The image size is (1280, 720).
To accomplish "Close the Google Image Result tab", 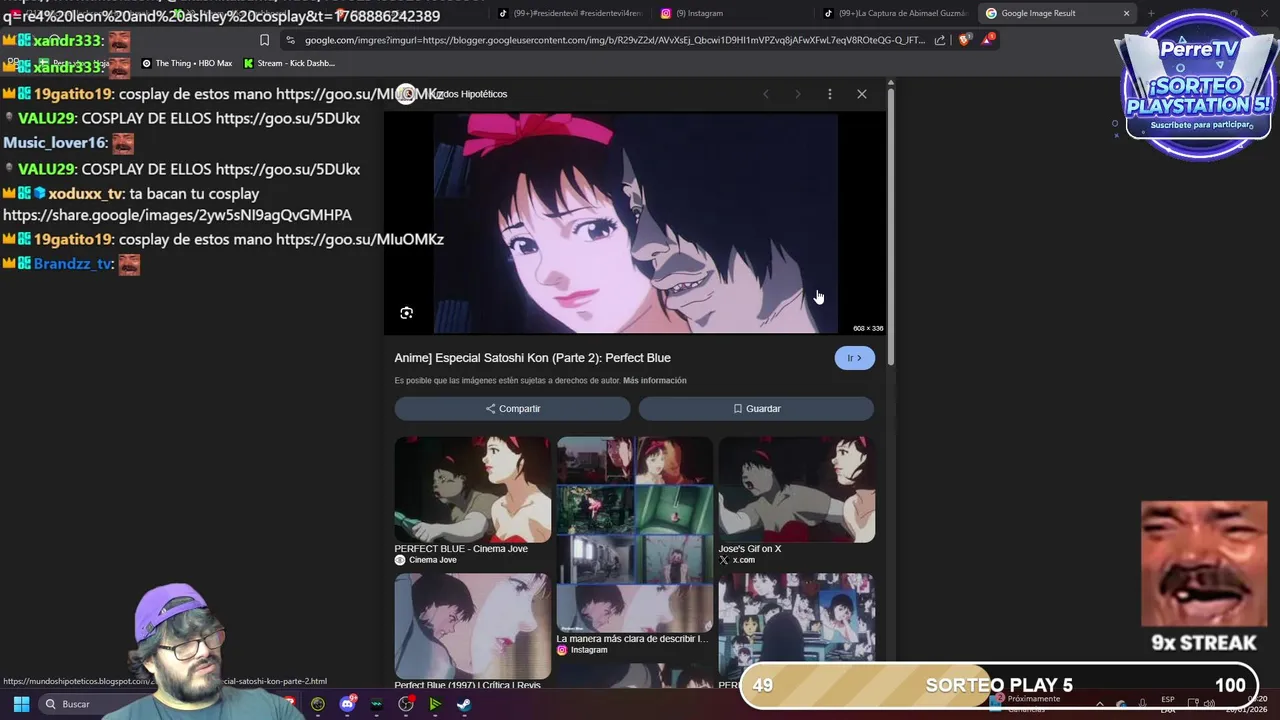I will 1126,13.
